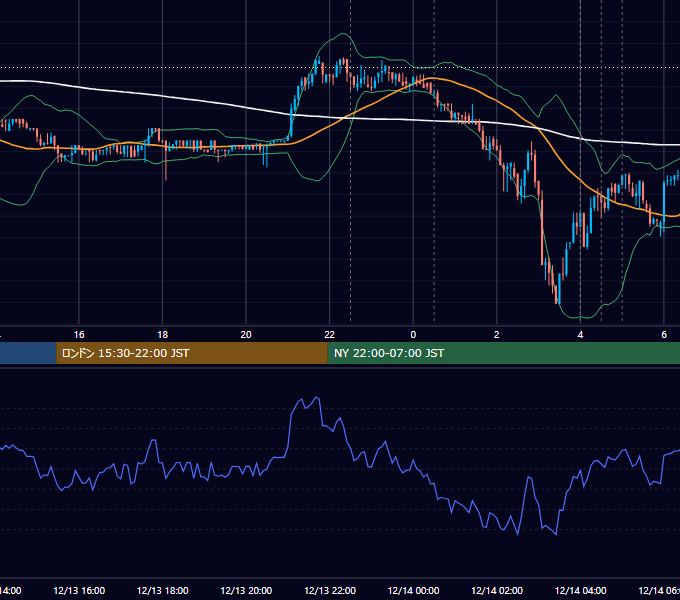Image resolution: width=680 pixels, height=600 pixels.
Task: Click the 12/14 00:00 date label
Action: click(413, 590)
